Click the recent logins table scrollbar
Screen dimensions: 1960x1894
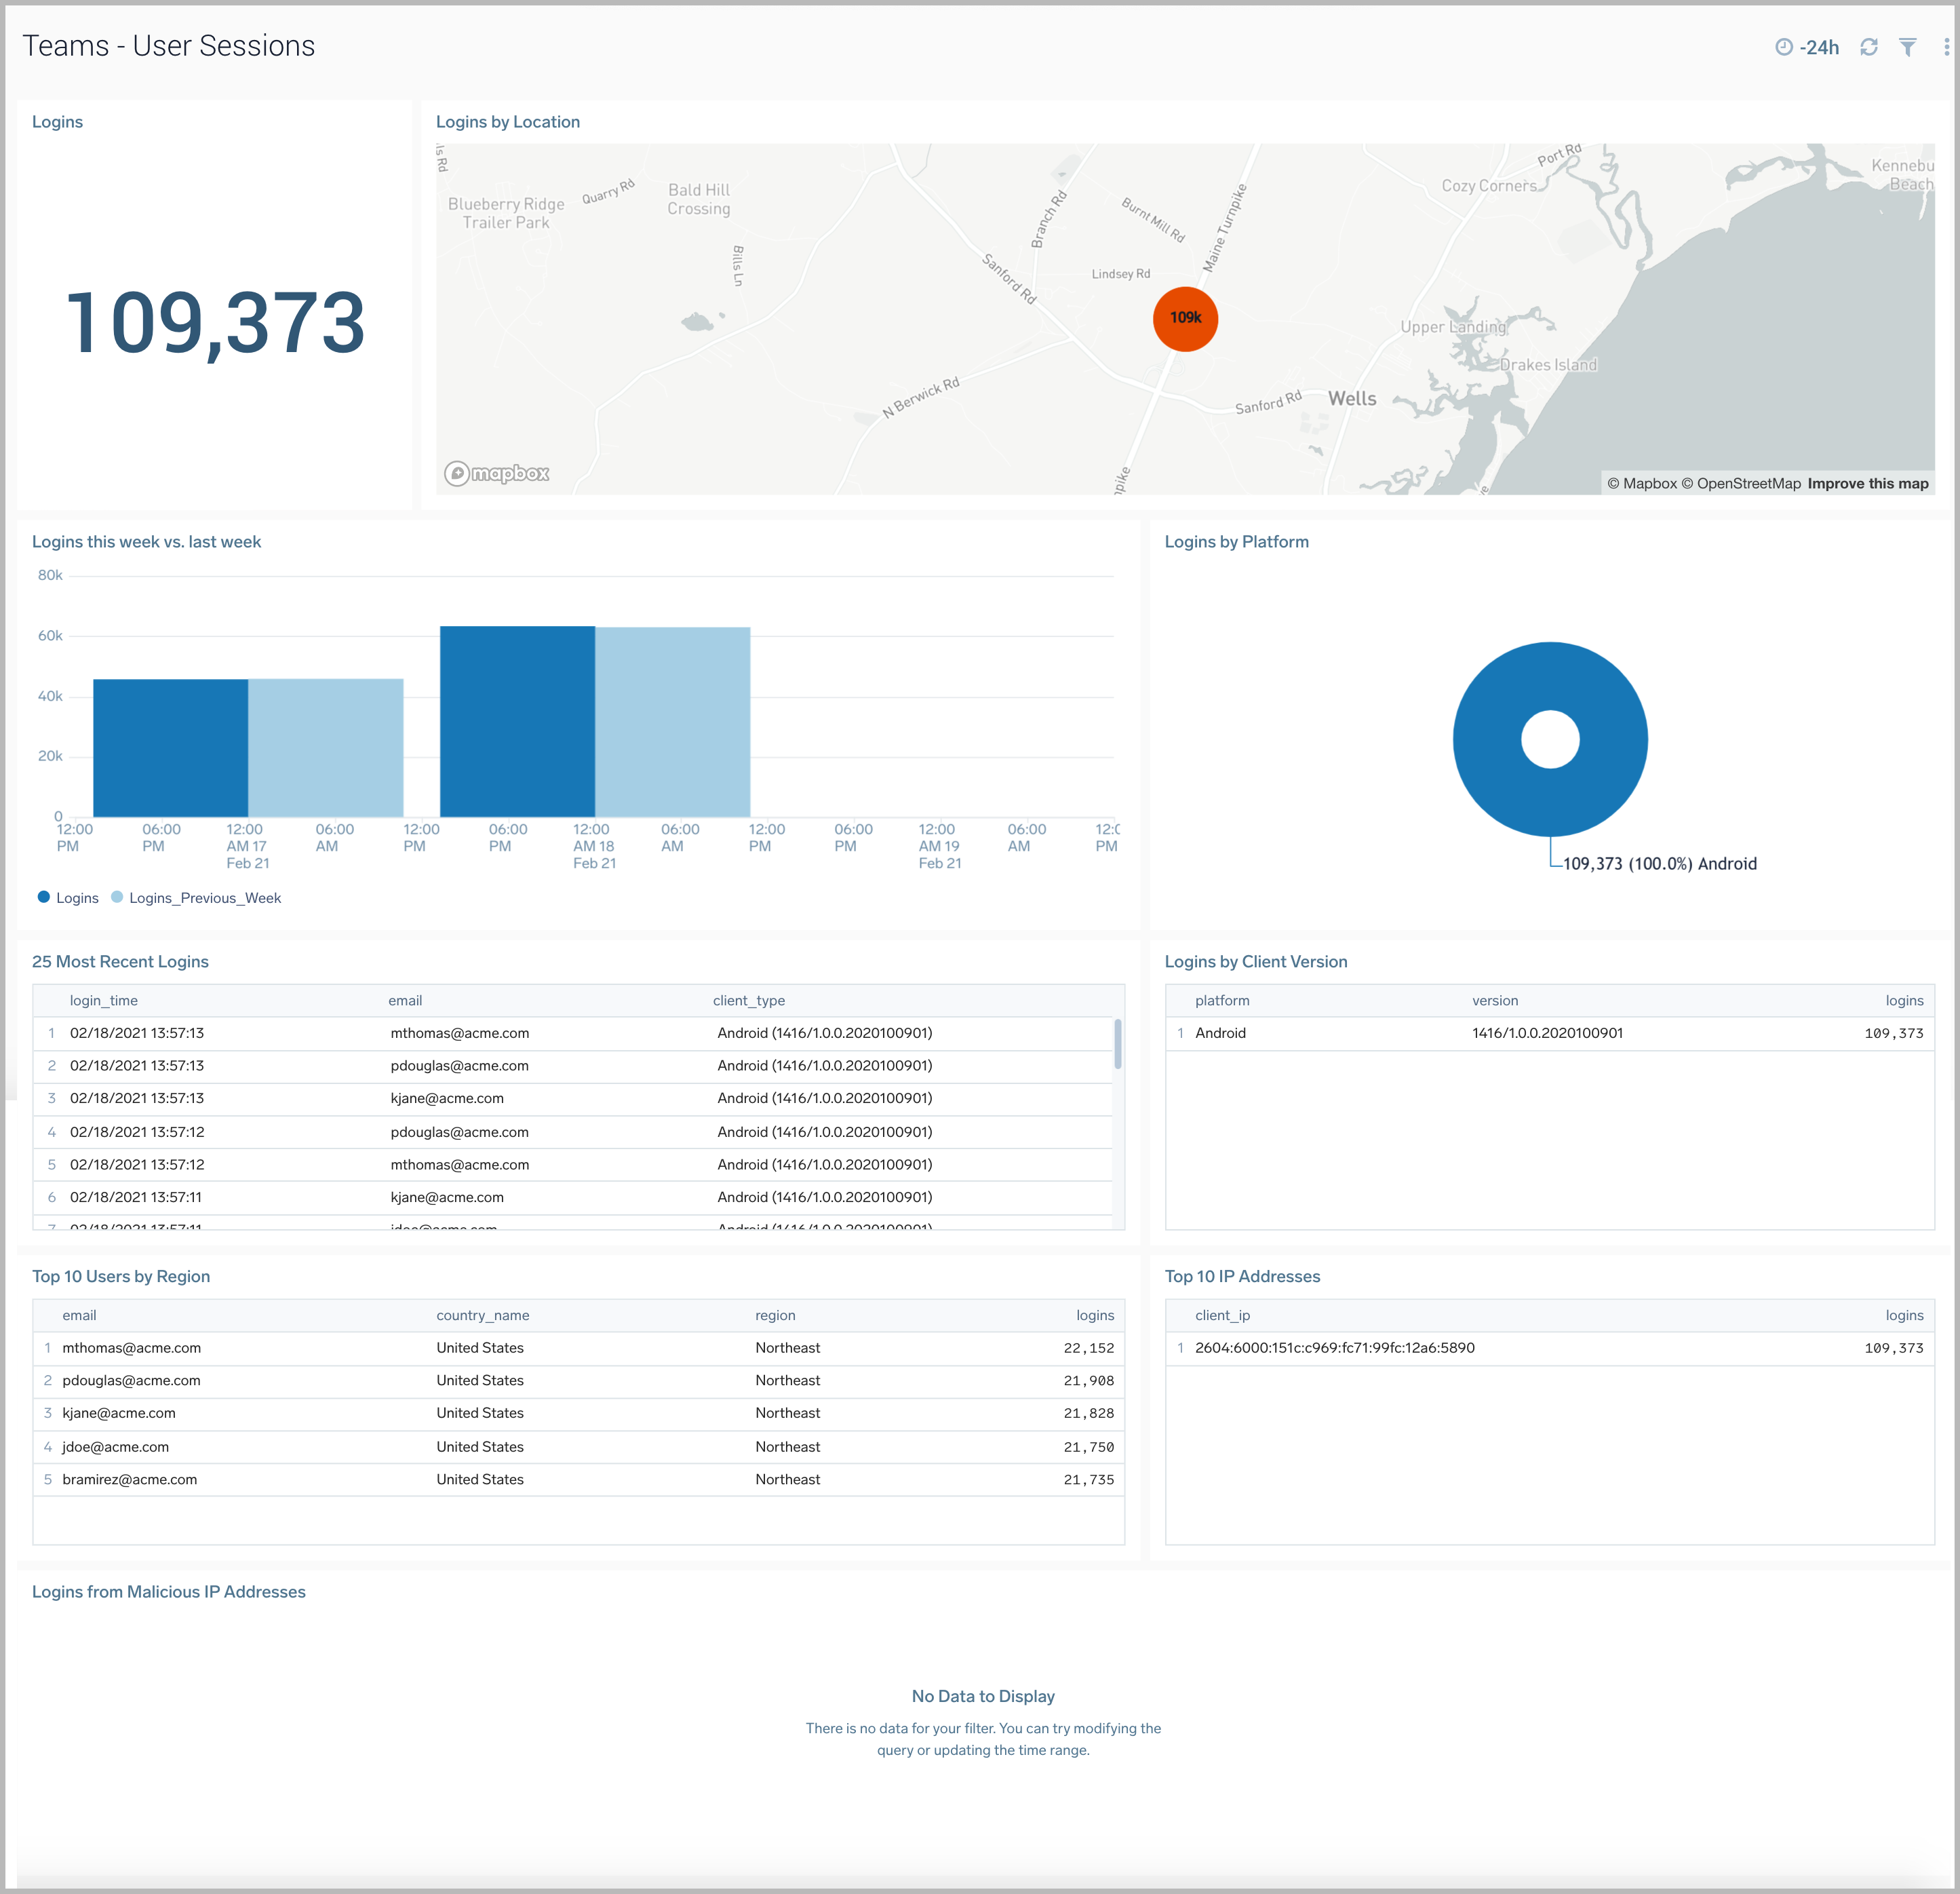[1117, 1044]
